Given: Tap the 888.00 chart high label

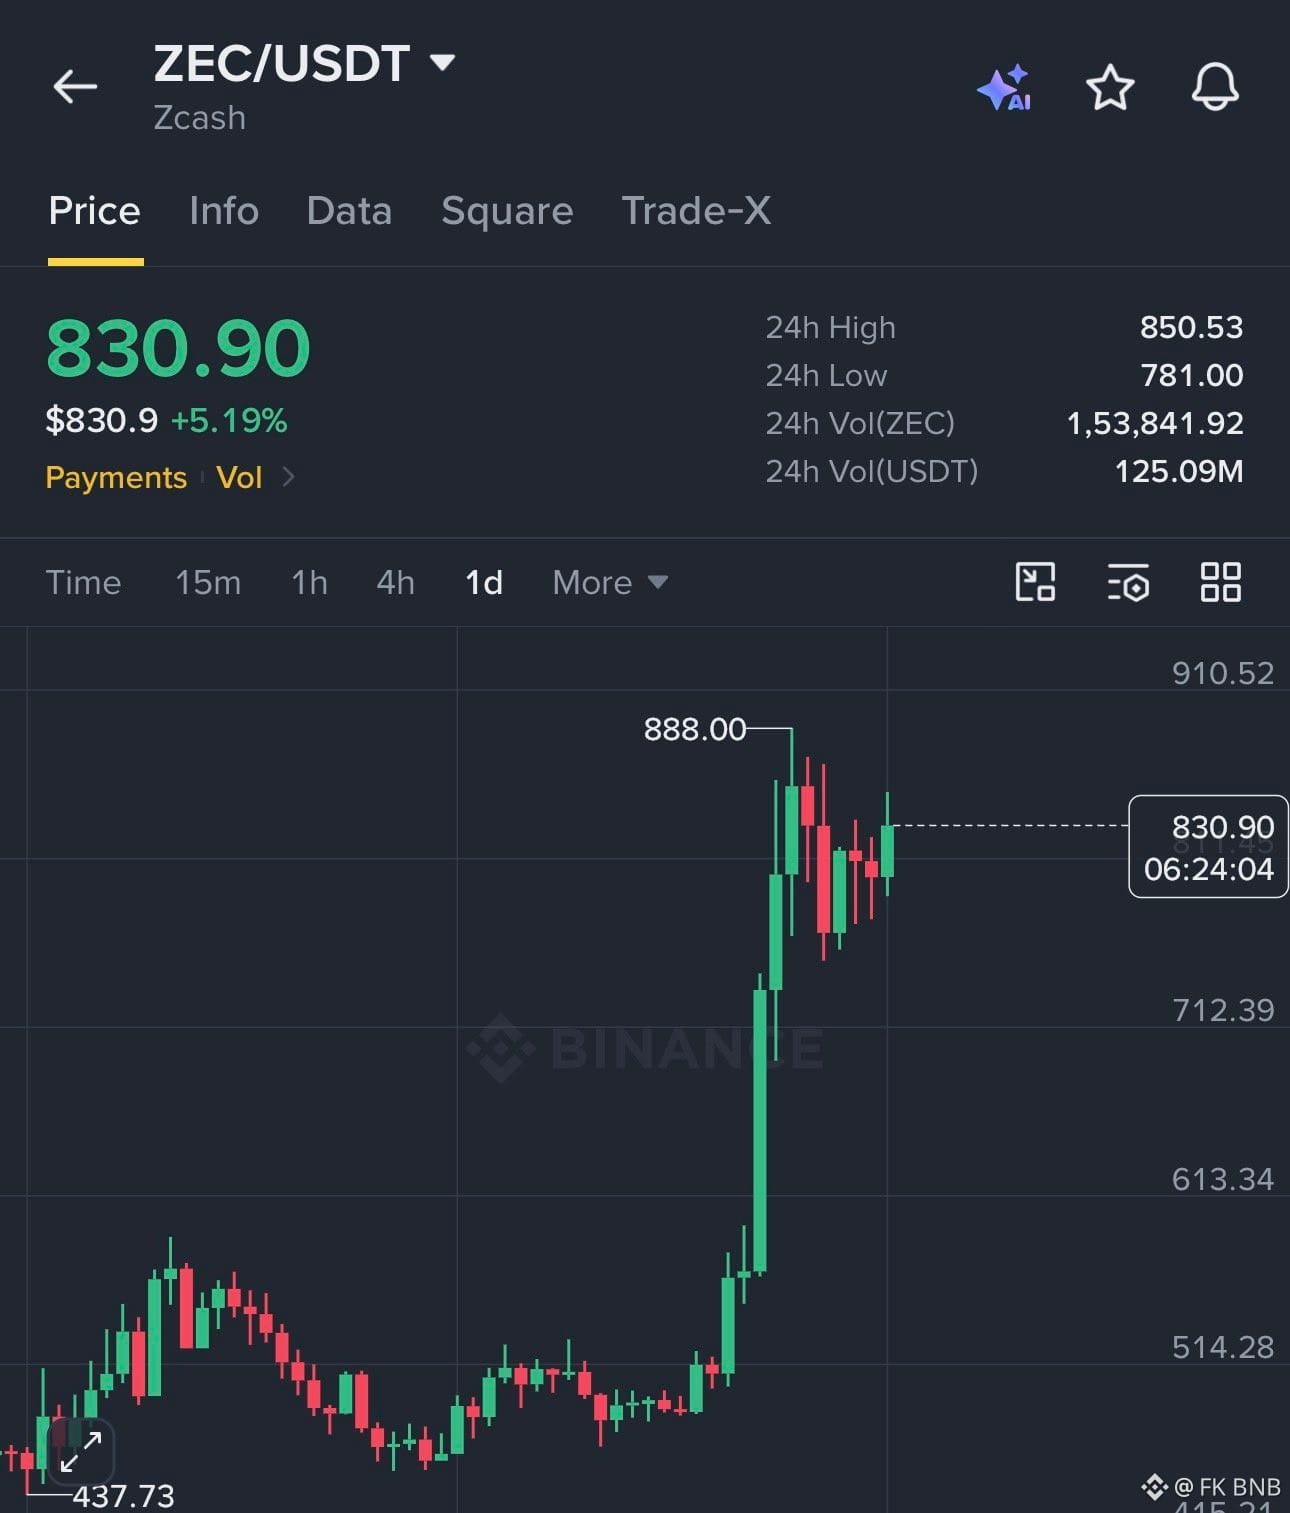Looking at the screenshot, I should 695,729.
